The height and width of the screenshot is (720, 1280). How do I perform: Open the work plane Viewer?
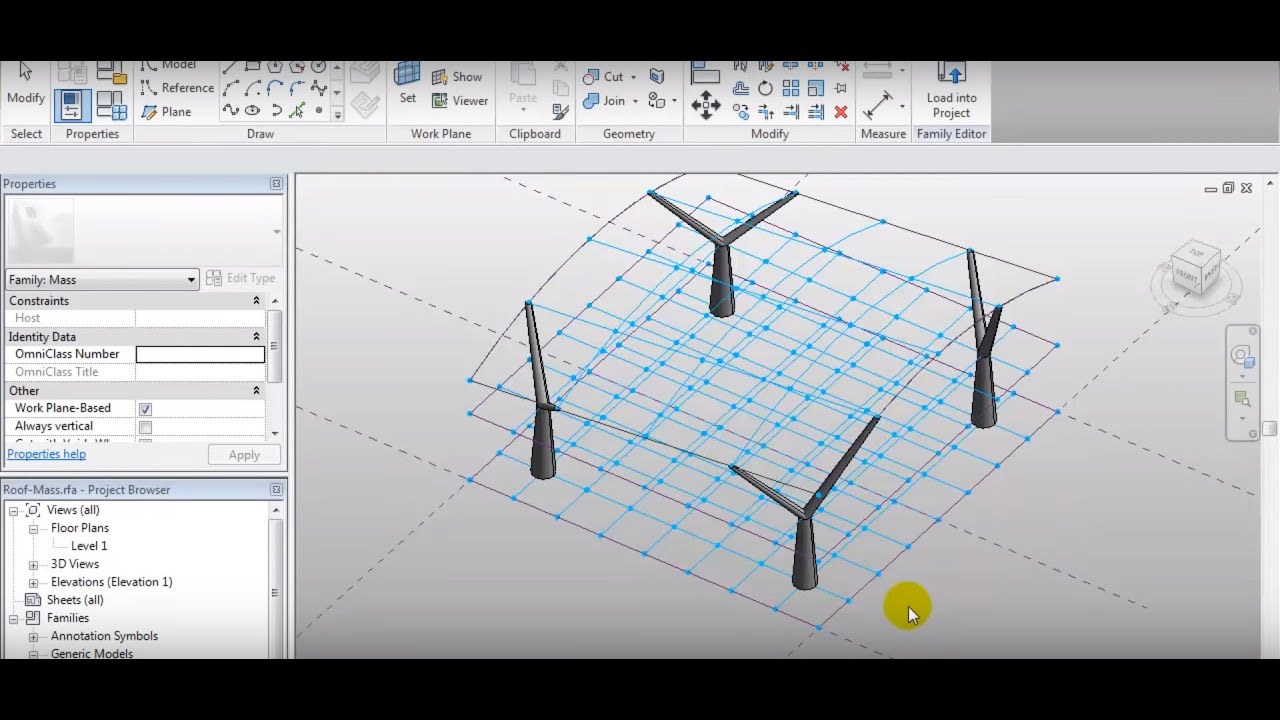pyautogui.click(x=460, y=100)
